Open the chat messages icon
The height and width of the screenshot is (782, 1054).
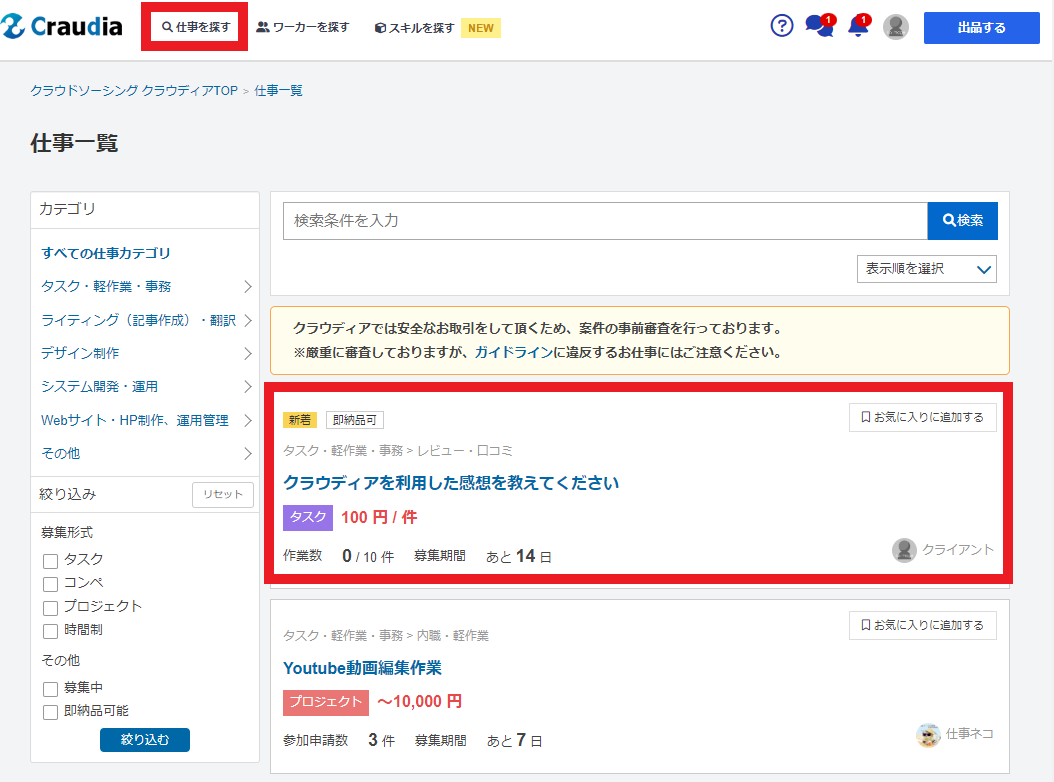(x=819, y=27)
